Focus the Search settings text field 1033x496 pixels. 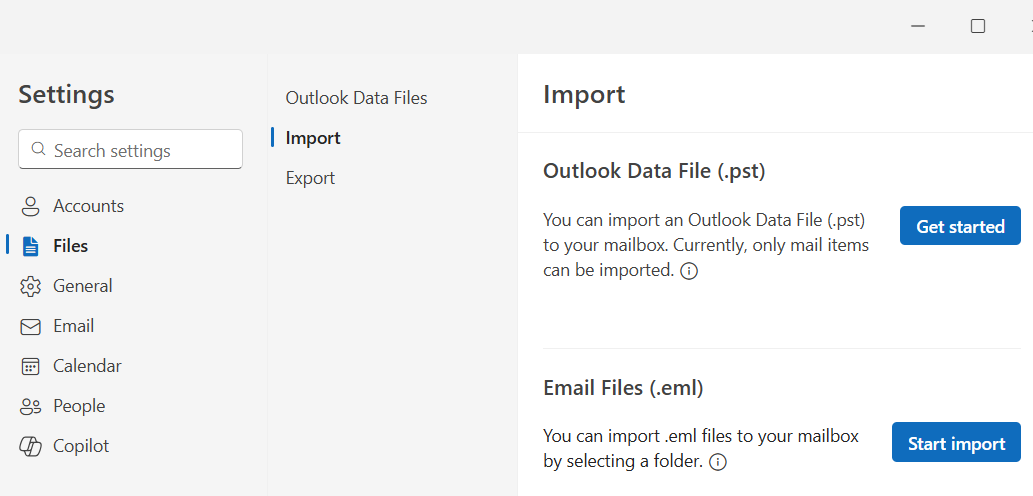pyautogui.click(x=140, y=150)
